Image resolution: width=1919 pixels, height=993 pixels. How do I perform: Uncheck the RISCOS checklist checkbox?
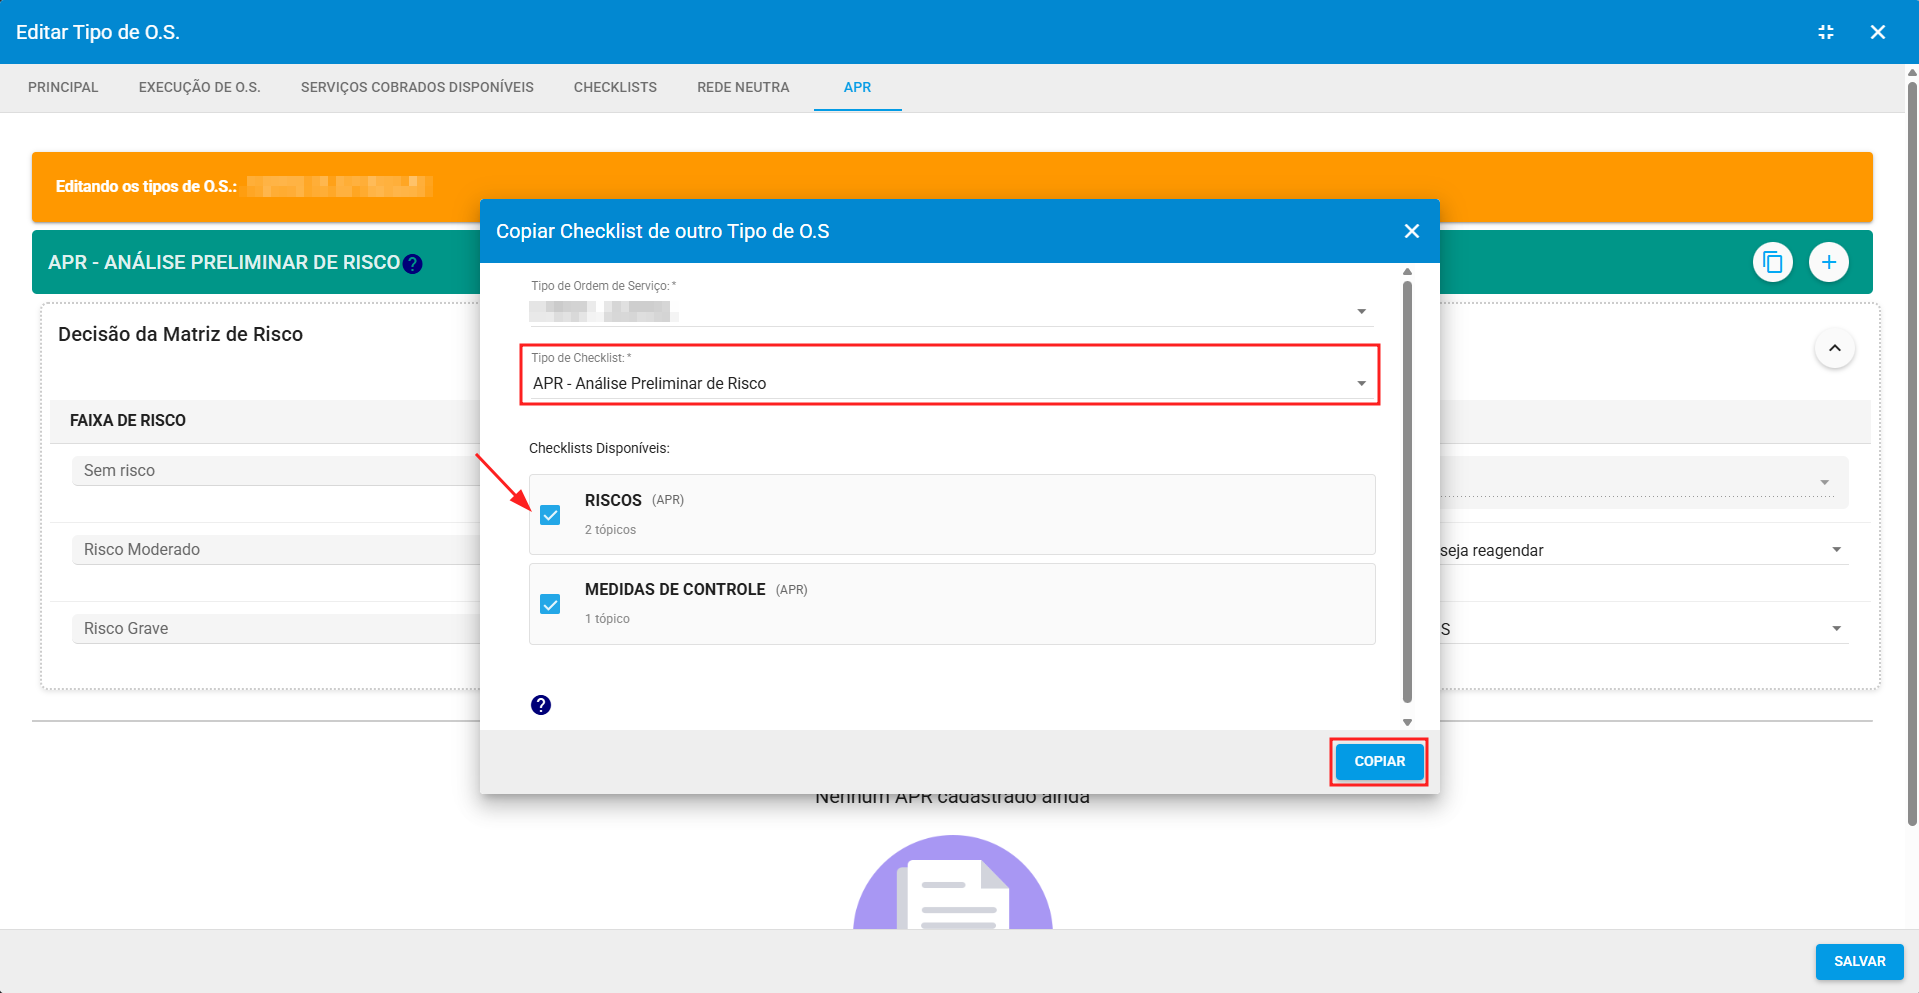click(x=550, y=515)
